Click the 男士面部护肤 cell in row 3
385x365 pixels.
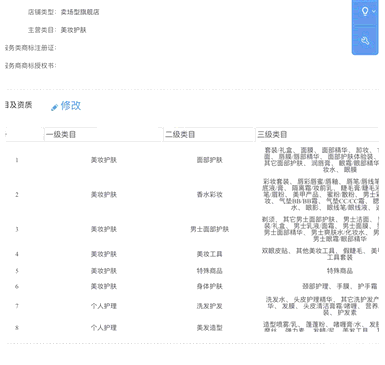pos(209,229)
